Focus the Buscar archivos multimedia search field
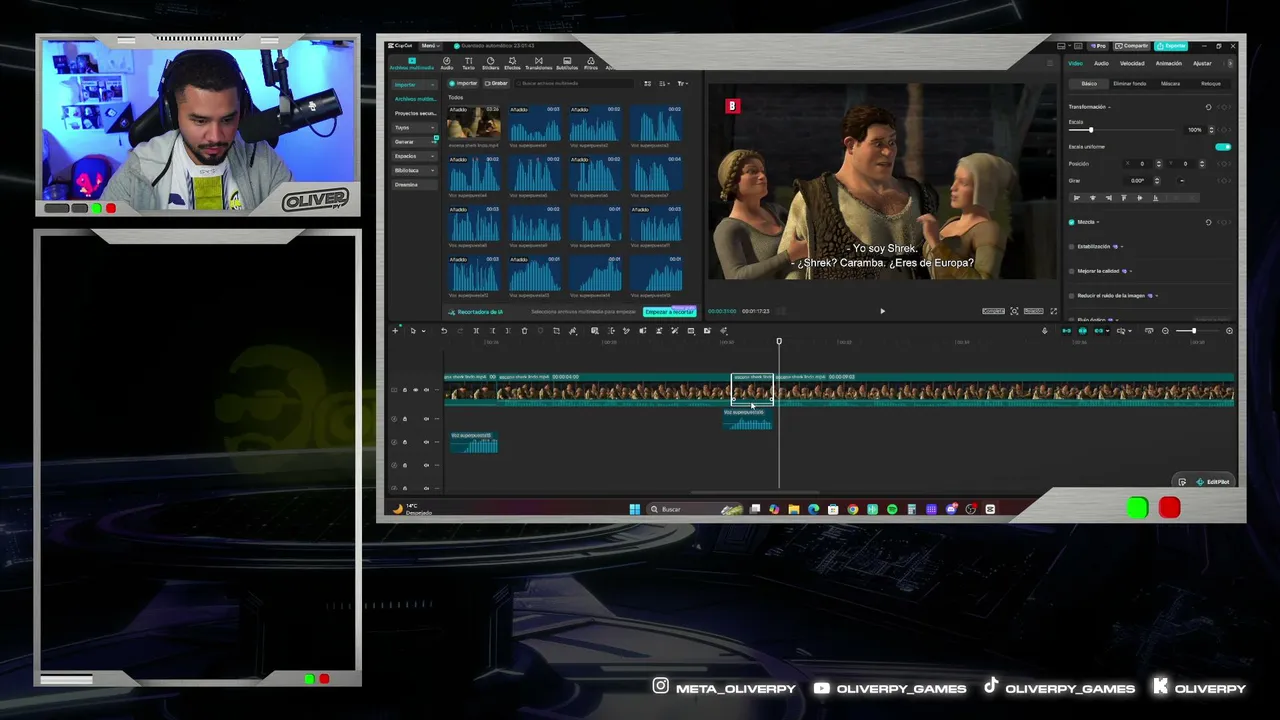 [575, 83]
